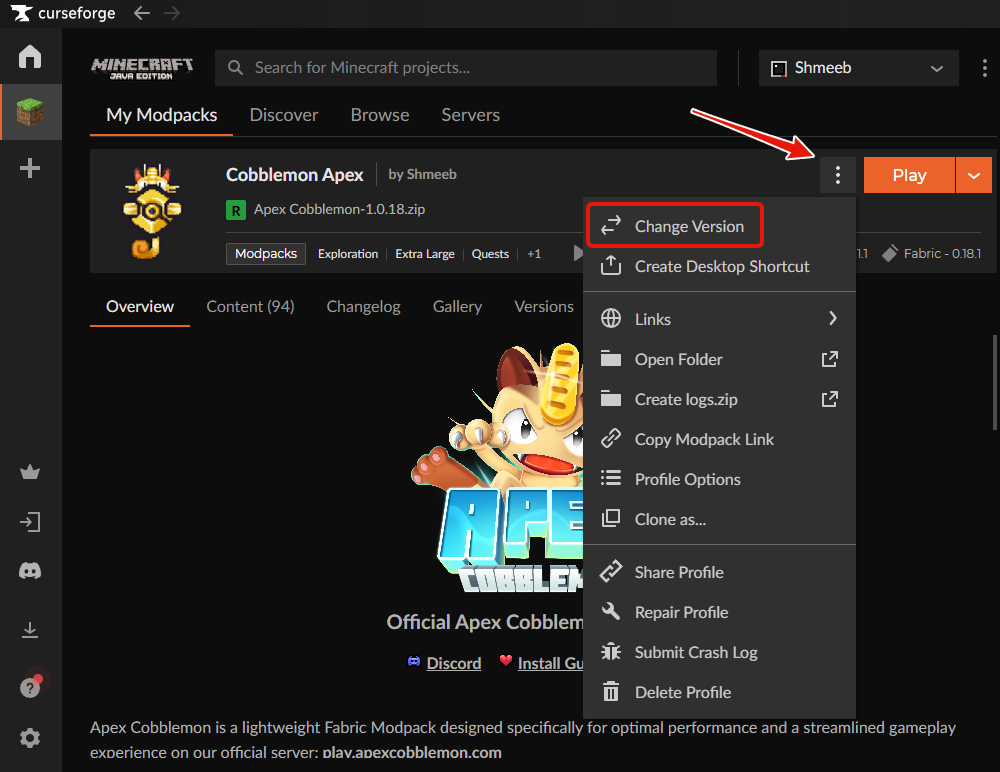Select Copy Modpack Link
1000x772 pixels.
(719, 440)
